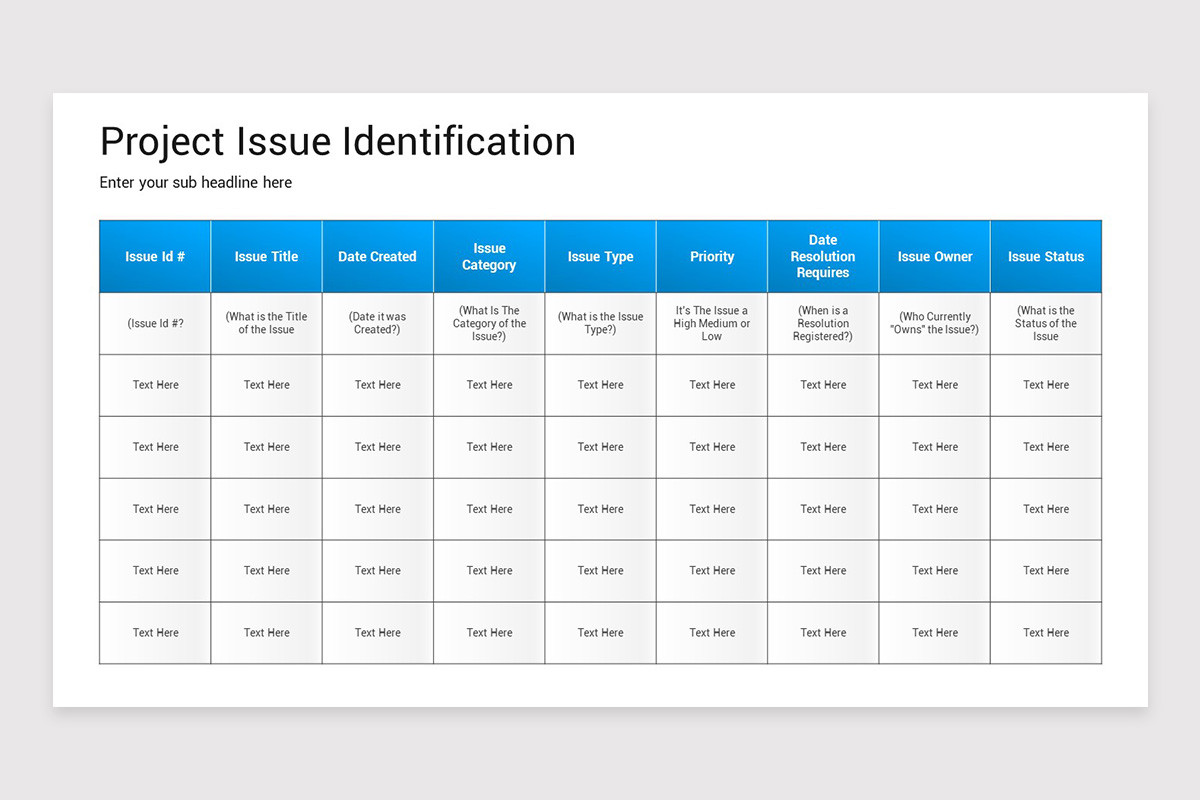The width and height of the screenshot is (1200, 800).
Task: Select the '(What is the Title of the Issue' cell
Action: point(266,323)
